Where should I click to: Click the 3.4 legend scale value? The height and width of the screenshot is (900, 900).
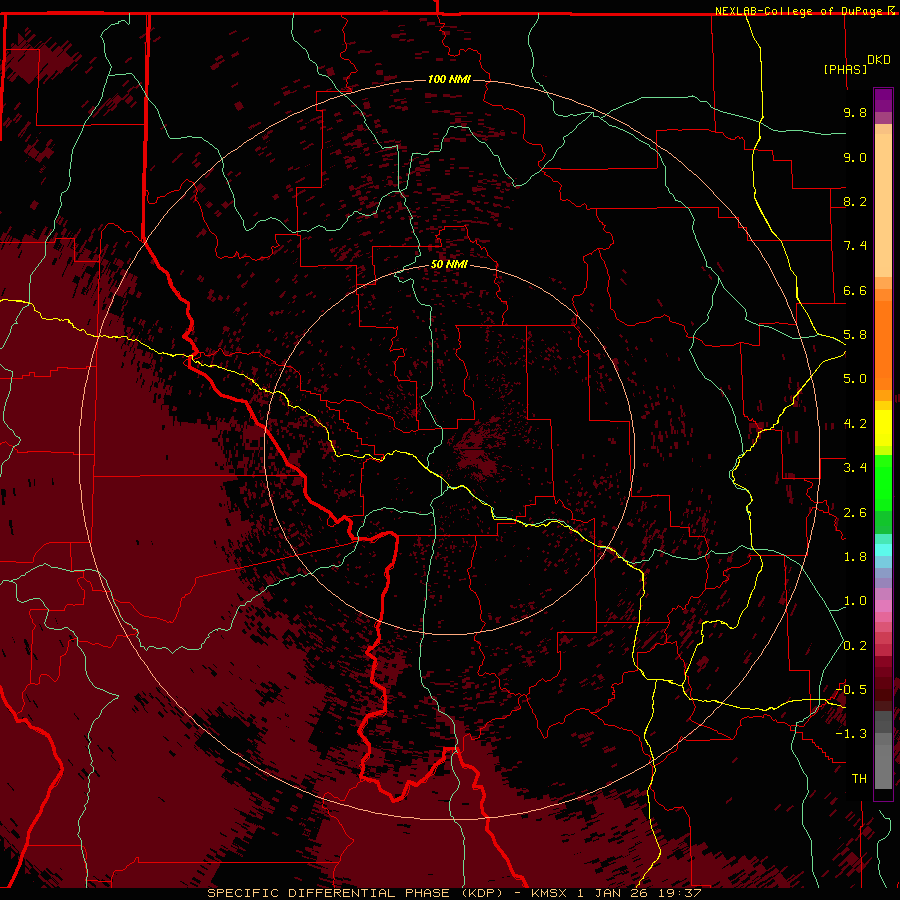point(855,468)
